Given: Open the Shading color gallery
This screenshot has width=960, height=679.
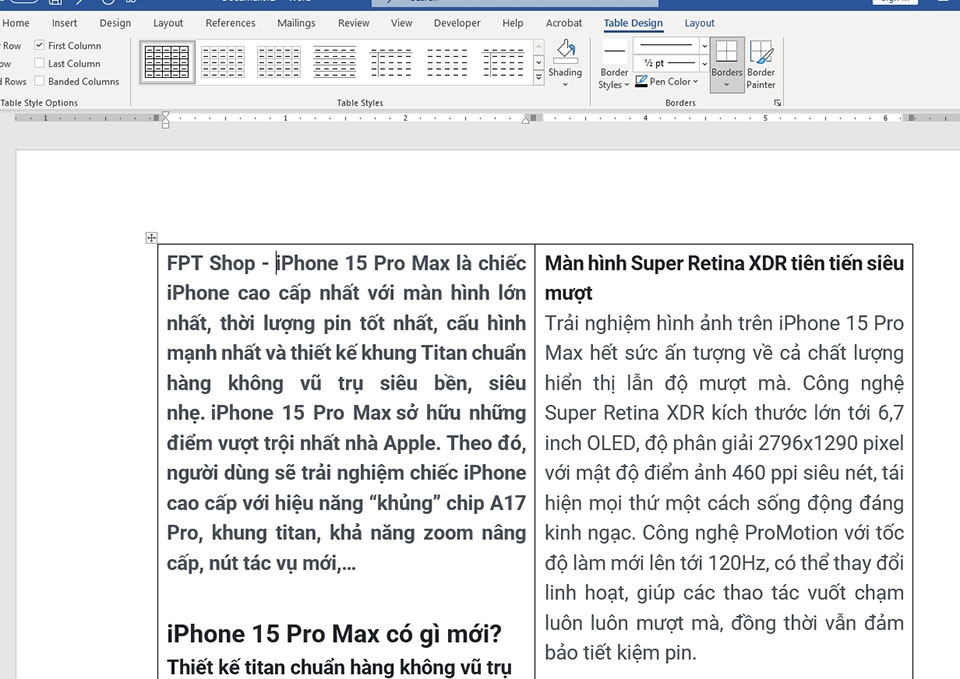Looking at the screenshot, I should (565, 82).
